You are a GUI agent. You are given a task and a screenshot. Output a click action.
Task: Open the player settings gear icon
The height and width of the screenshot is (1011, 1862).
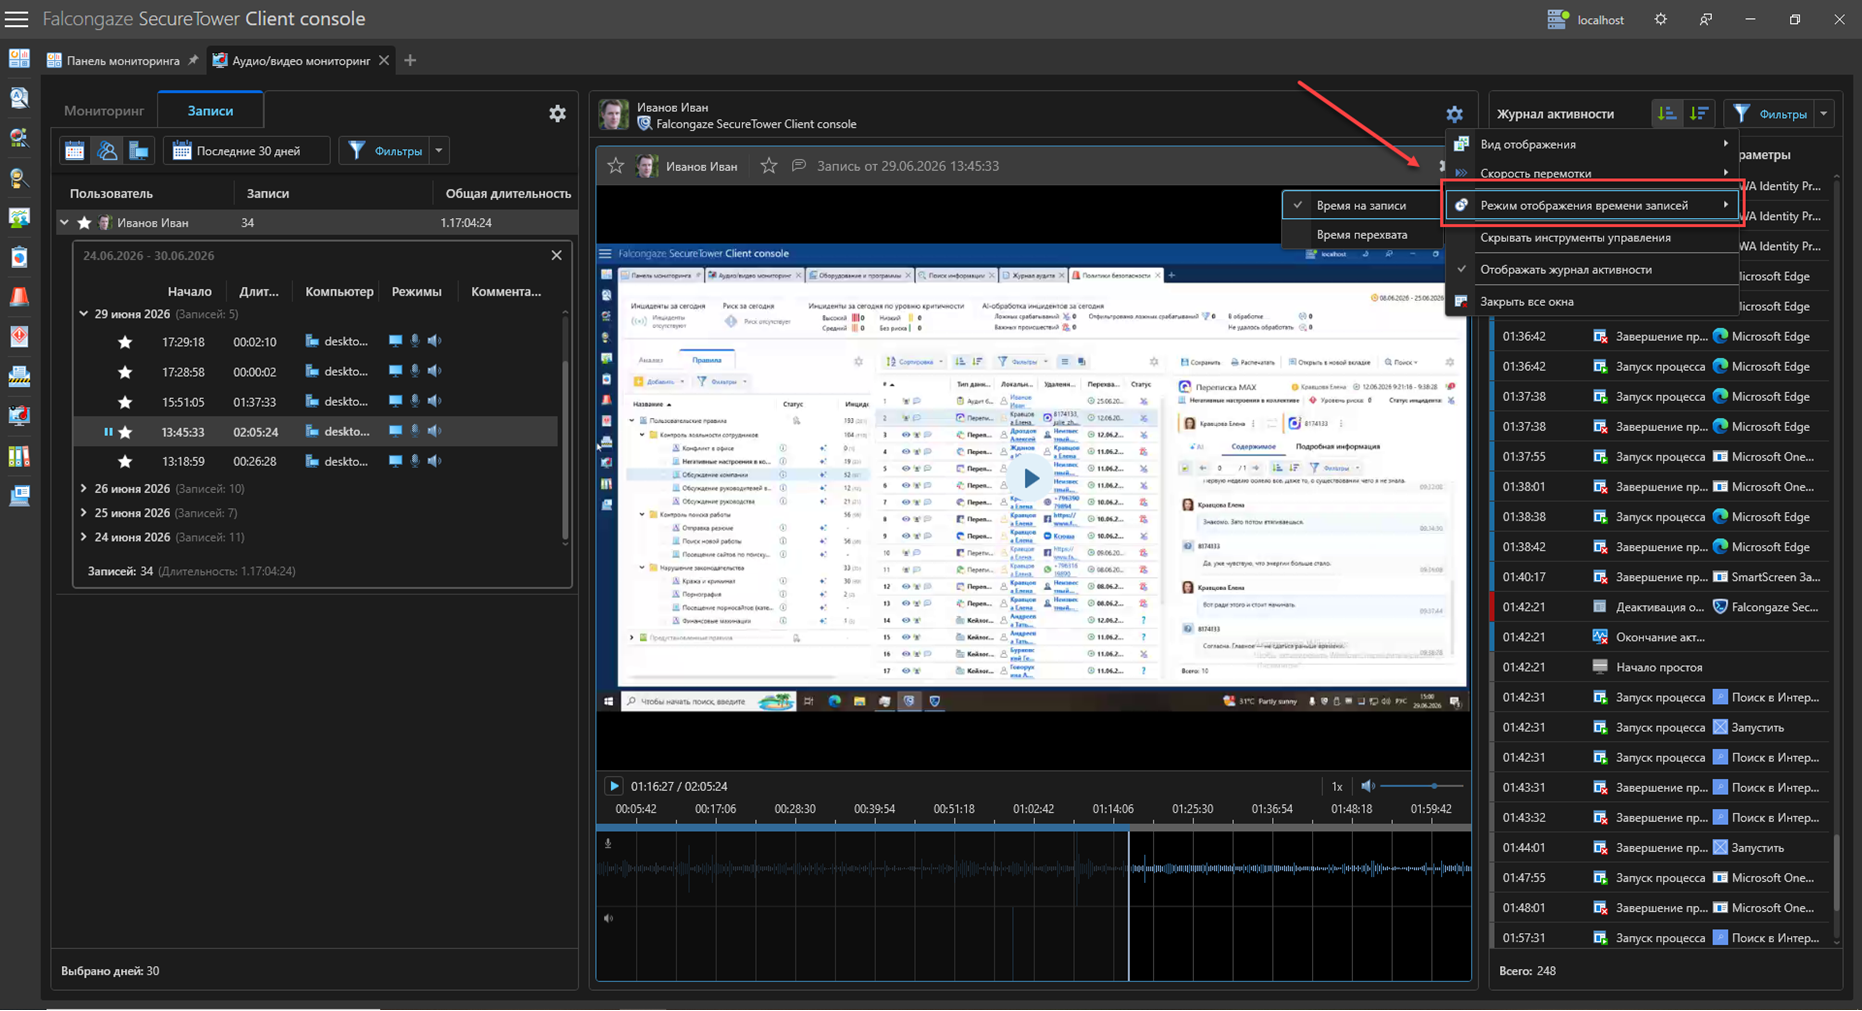click(1454, 114)
